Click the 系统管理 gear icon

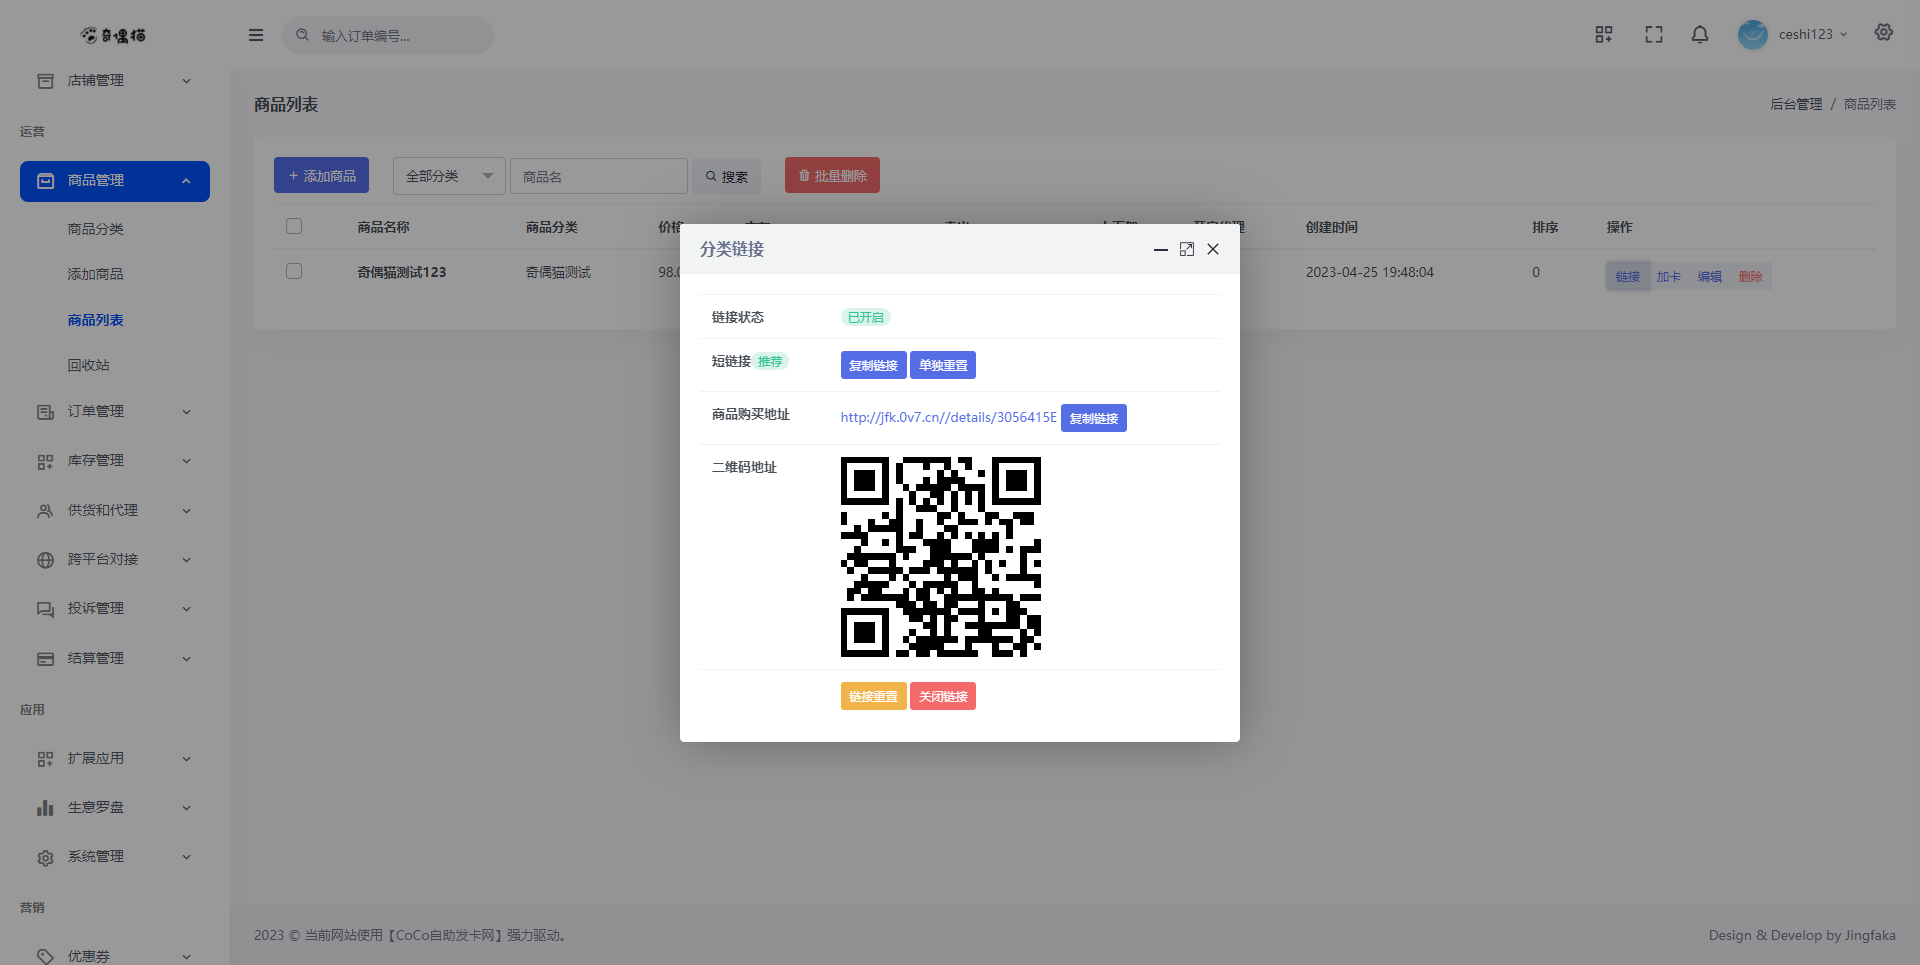click(x=45, y=857)
